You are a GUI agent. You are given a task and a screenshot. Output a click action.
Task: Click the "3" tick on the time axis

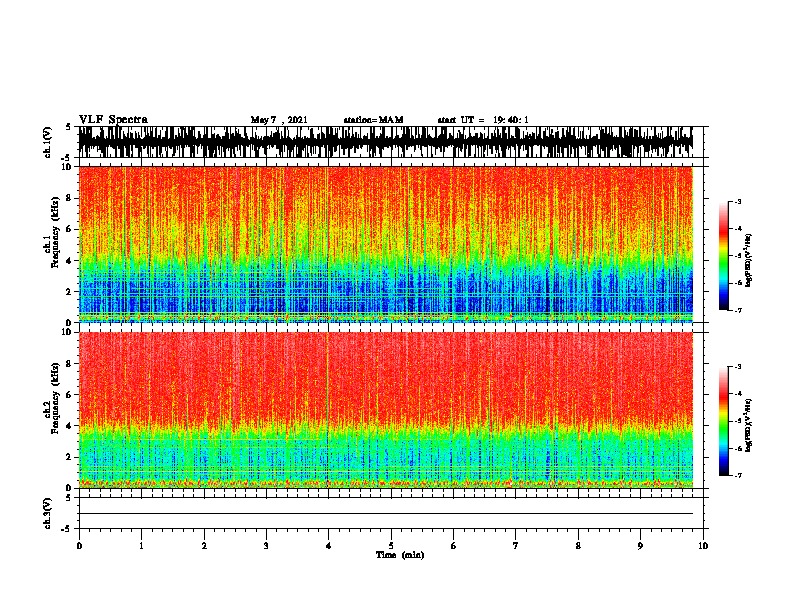click(266, 546)
